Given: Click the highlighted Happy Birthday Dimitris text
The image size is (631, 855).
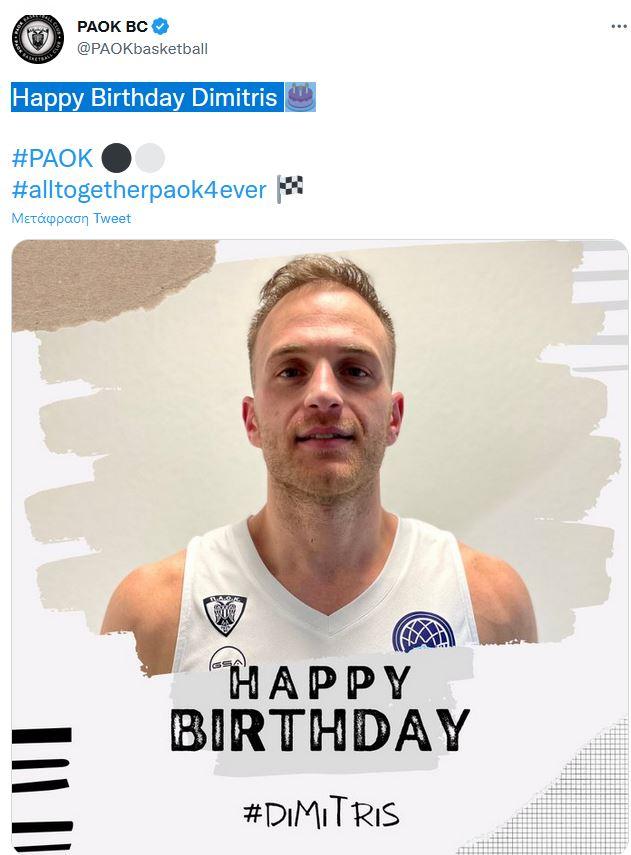Looking at the screenshot, I should 145,97.
